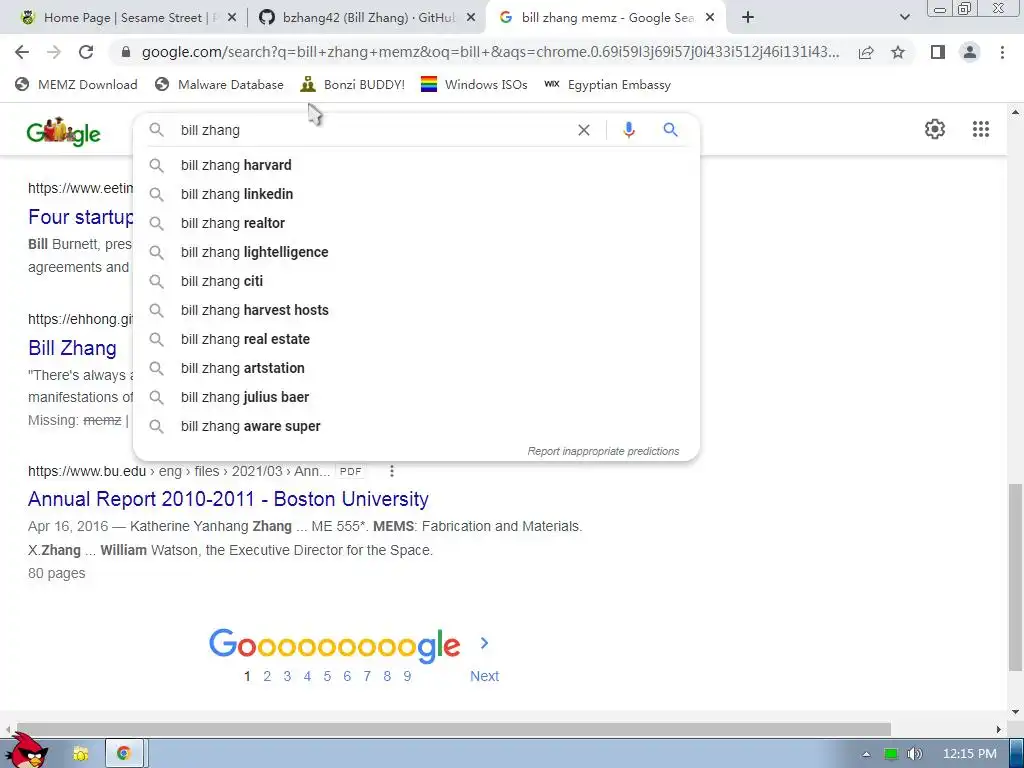Open the Malware Database bookmark
The width and height of the screenshot is (1024, 768).
pyautogui.click(x=219, y=84)
